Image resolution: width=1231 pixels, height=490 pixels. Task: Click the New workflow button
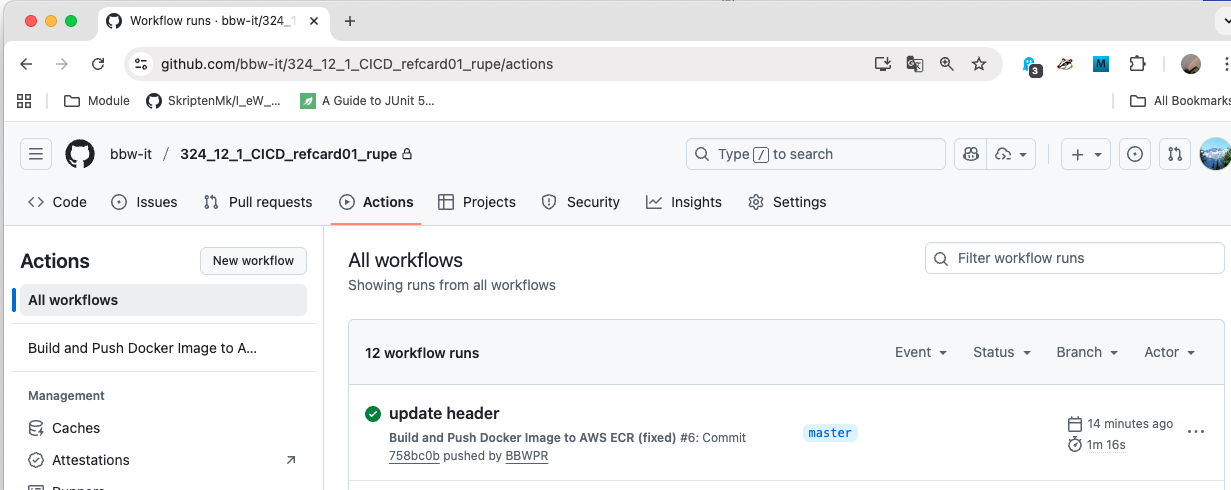[253, 261]
